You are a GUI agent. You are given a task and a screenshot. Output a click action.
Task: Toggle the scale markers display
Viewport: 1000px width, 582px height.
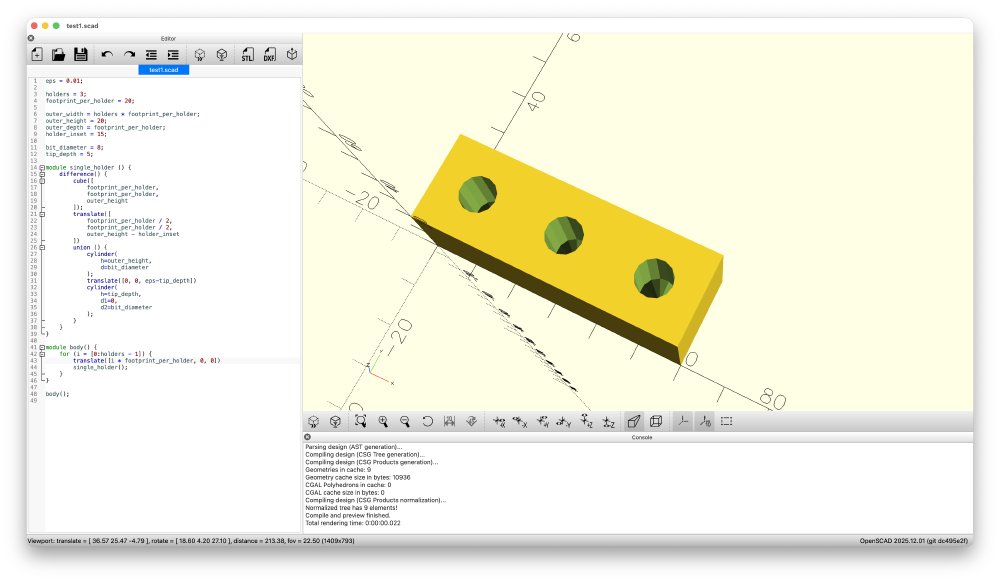coord(706,420)
